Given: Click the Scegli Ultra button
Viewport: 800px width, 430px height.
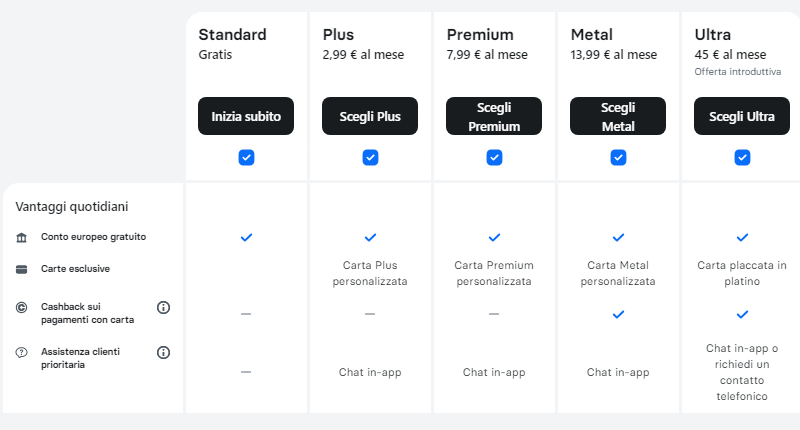Looking at the screenshot, I should pos(742,116).
